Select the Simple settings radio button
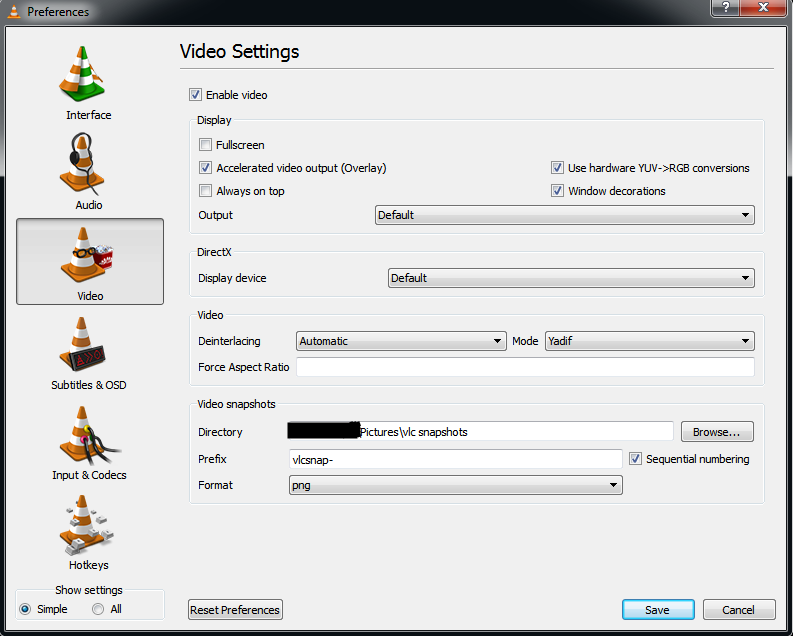This screenshot has height=636, width=793. [x=25, y=609]
